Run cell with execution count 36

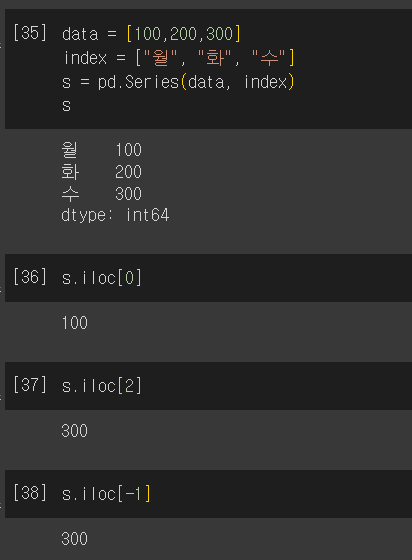[x=30, y=277]
